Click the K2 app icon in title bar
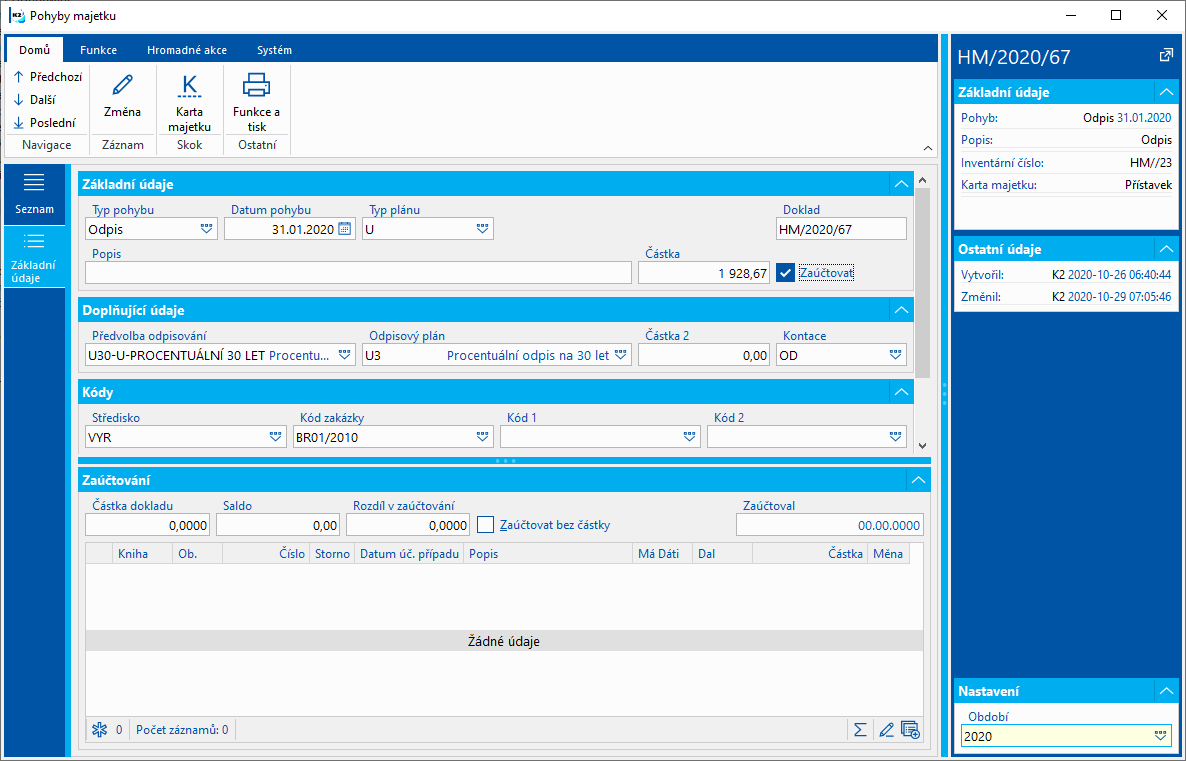This screenshot has width=1186, height=761. [x=17, y=15]
